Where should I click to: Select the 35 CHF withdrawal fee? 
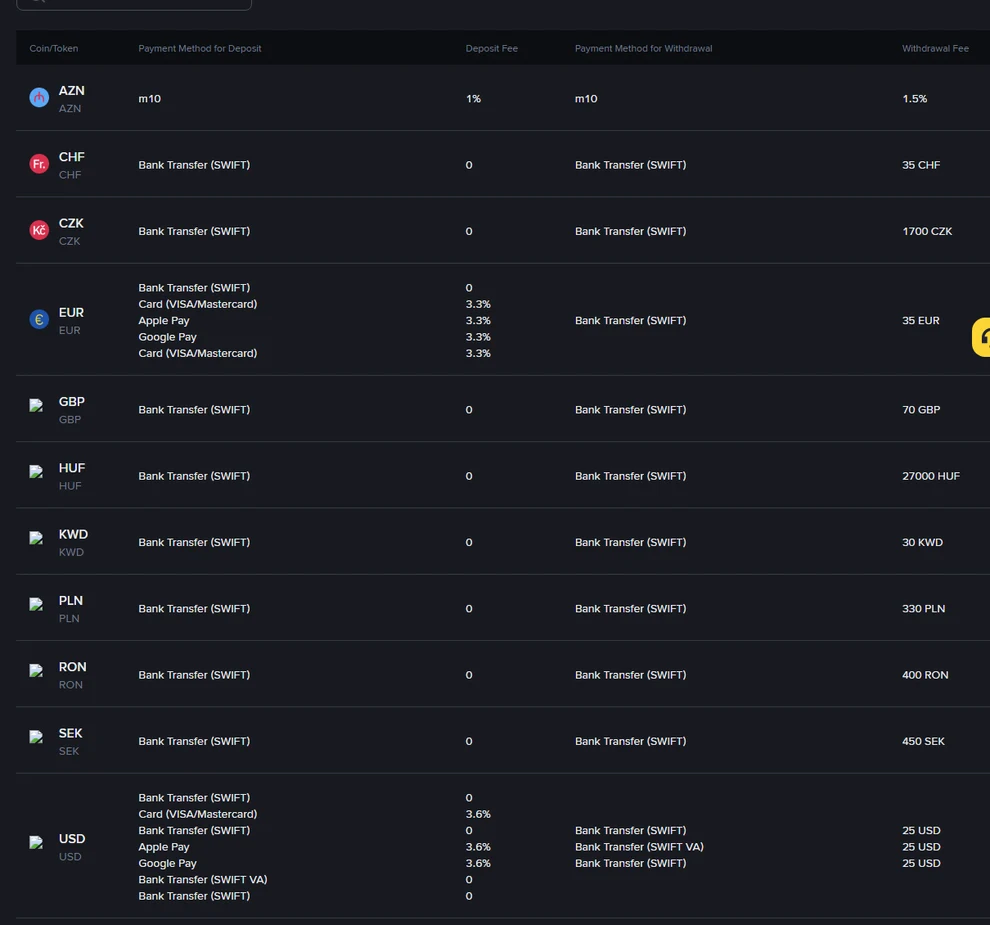[x=921, y=165]
